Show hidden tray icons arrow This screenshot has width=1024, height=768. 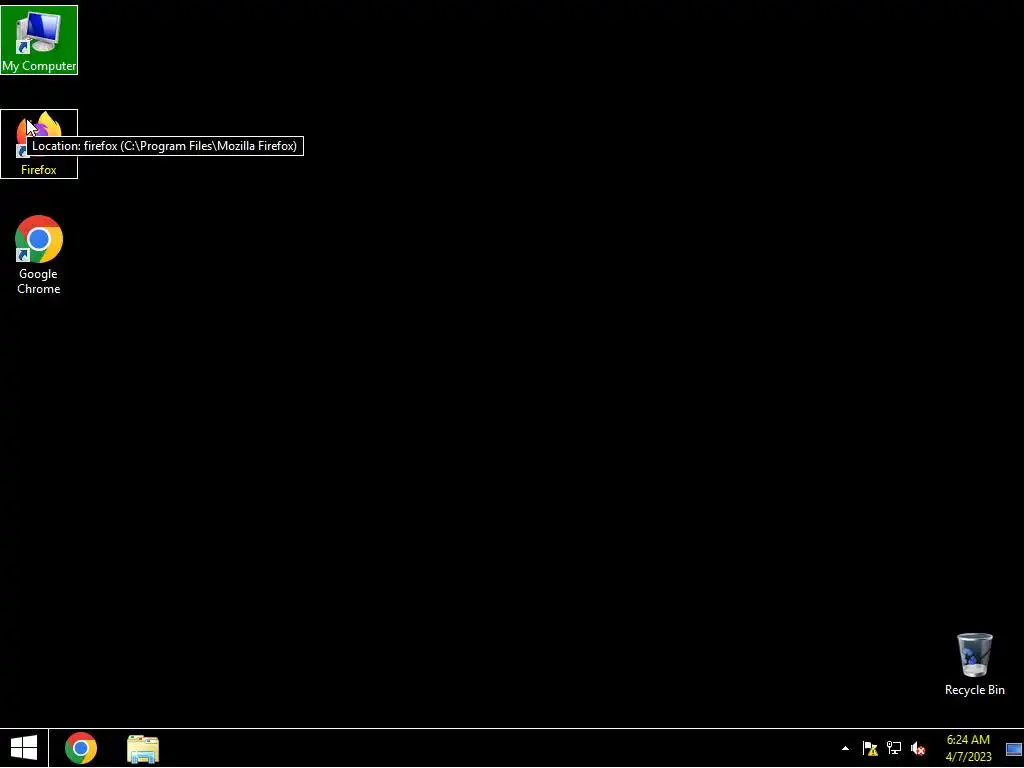tap(845, 748)
